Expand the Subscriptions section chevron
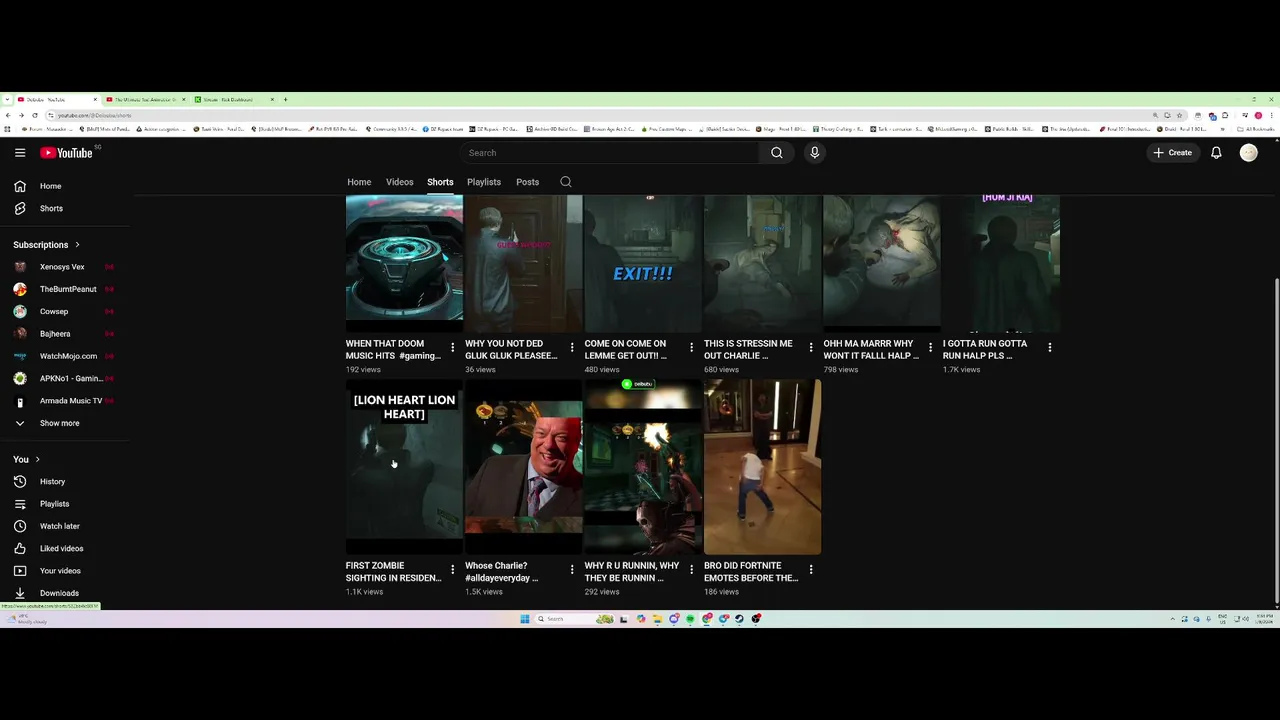The width and height of the screenshot is (1280, 720). 77,245
